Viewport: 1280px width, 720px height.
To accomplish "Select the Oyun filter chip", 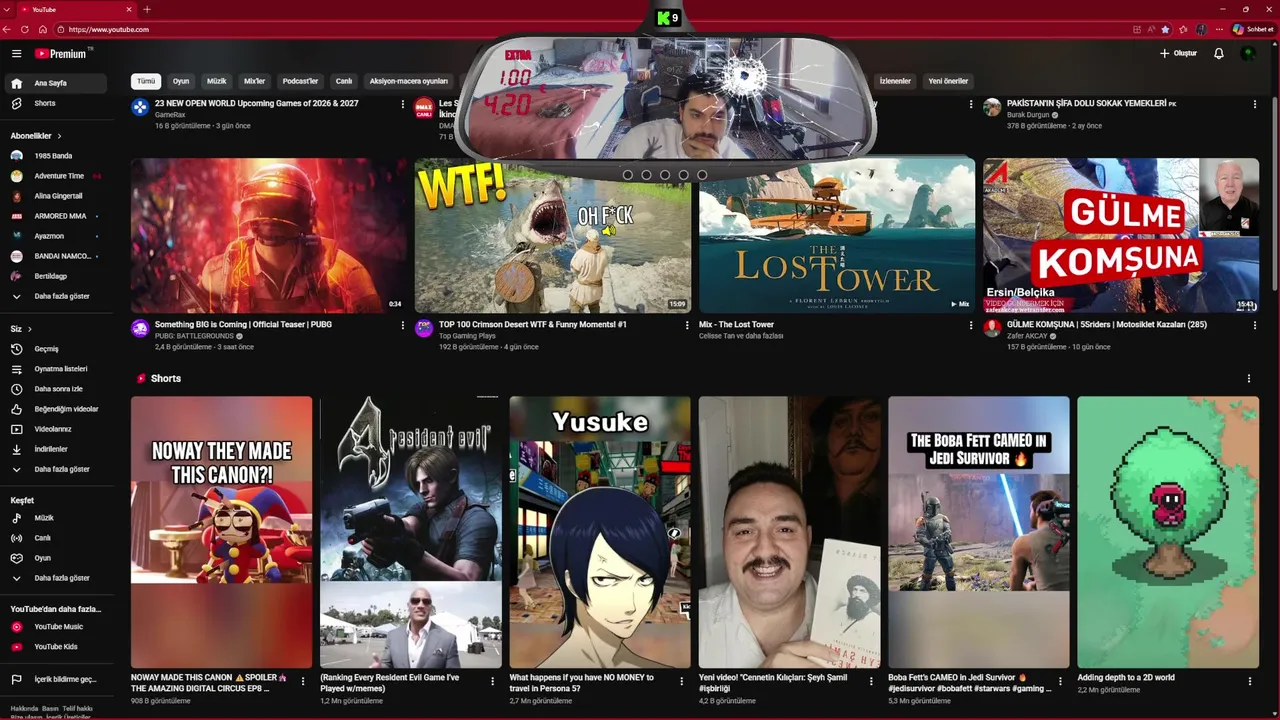I will pos(181,81).
